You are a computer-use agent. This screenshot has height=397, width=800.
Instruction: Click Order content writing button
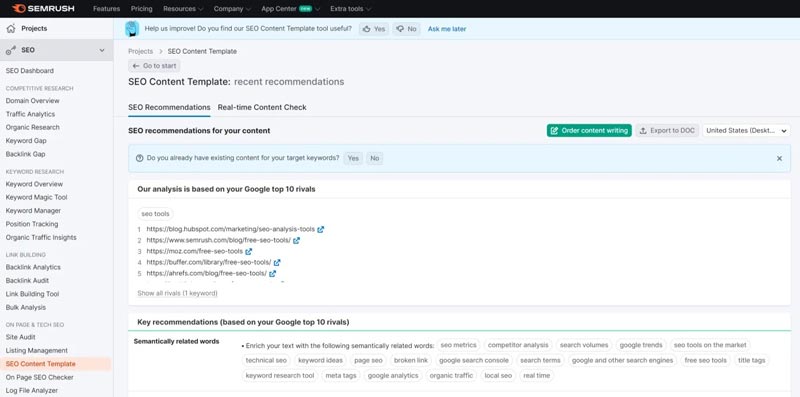pyautogui.click(x=589, y=131)
